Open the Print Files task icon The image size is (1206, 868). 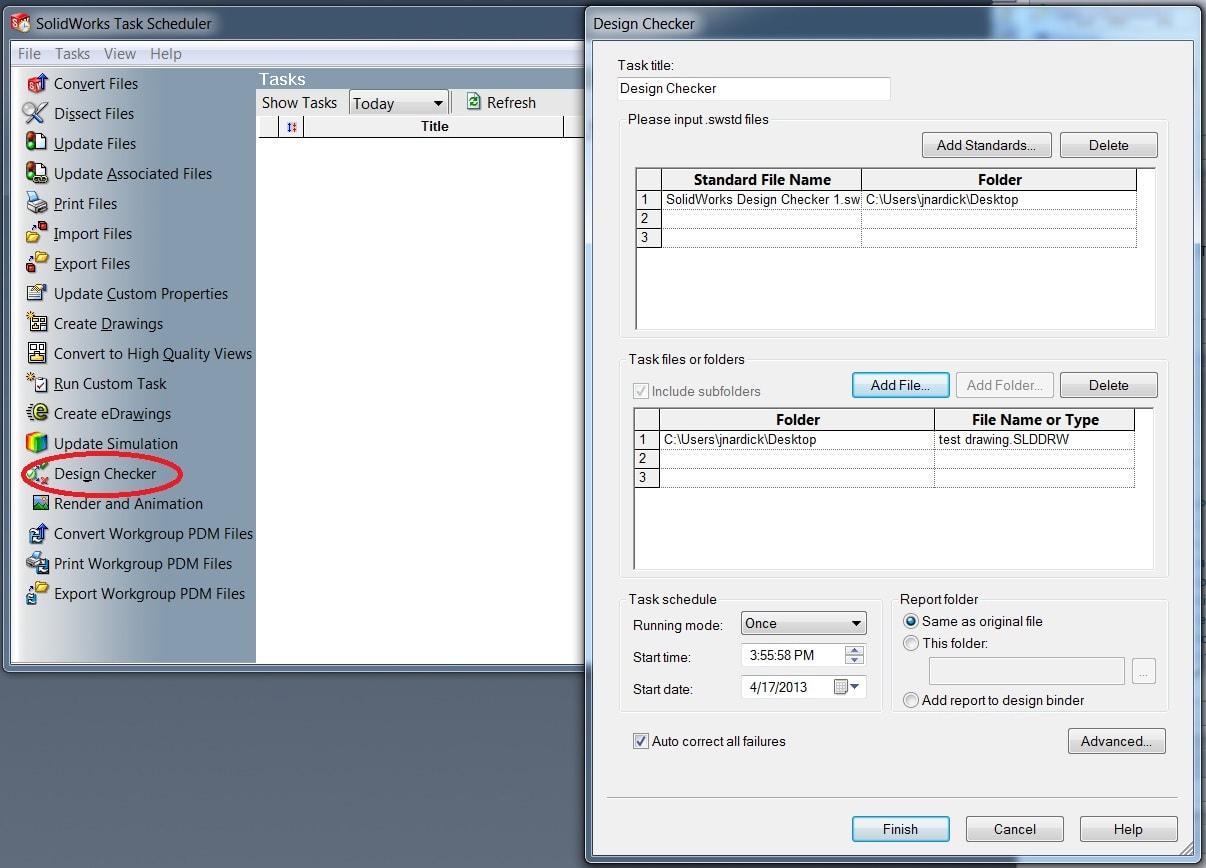click(37, 204)
